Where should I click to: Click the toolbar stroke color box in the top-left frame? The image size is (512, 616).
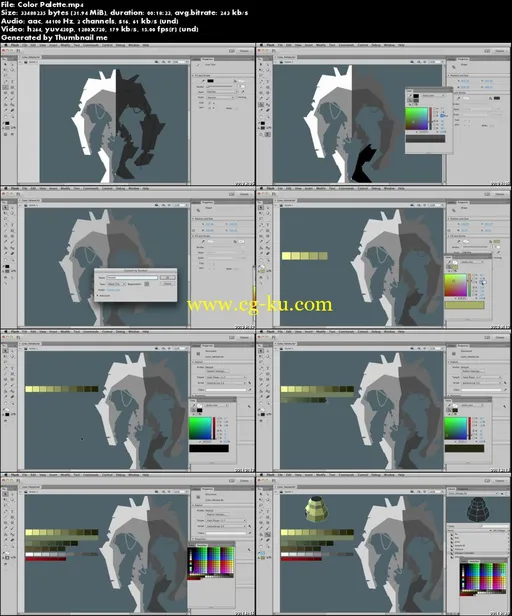click(x=7, y=123)
